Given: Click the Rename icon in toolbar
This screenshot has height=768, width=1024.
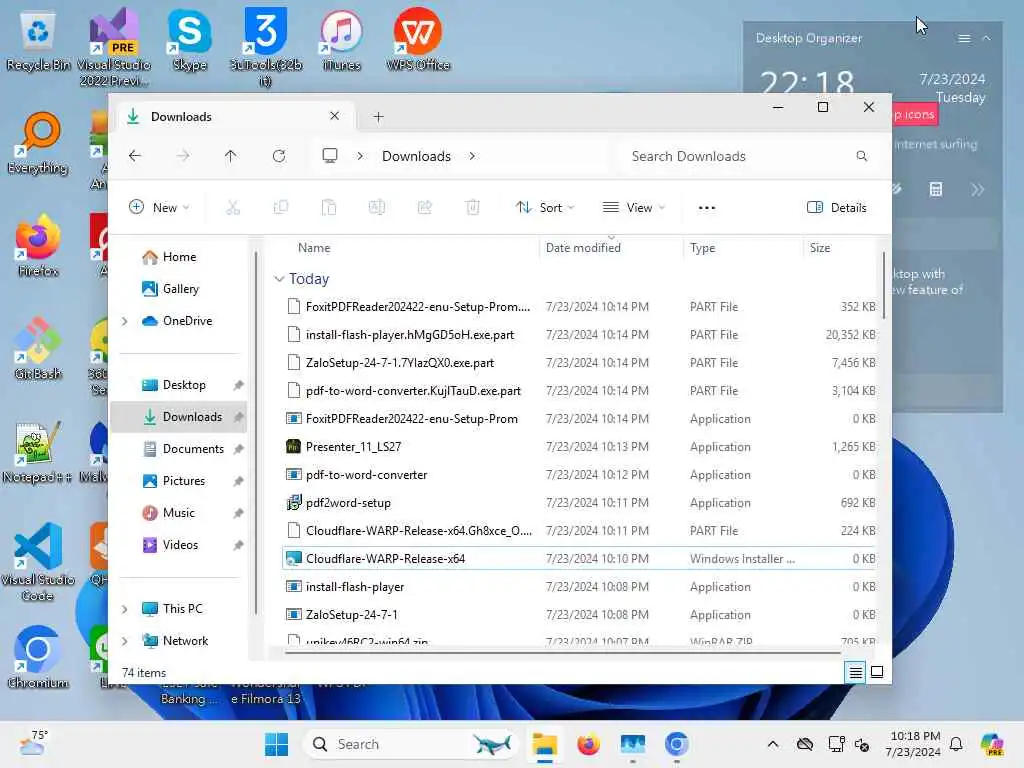Looking at the screenshot, I should point(377,208).
